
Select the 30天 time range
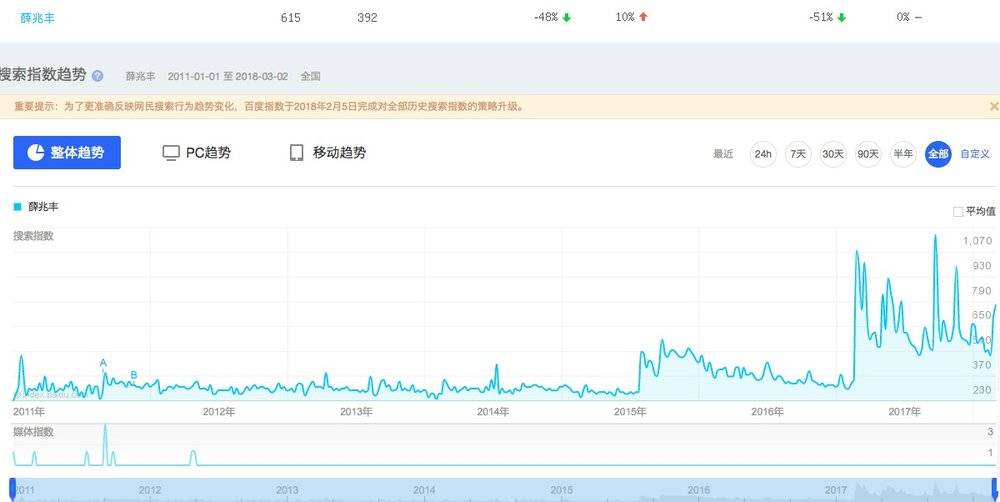coord(833,154)
